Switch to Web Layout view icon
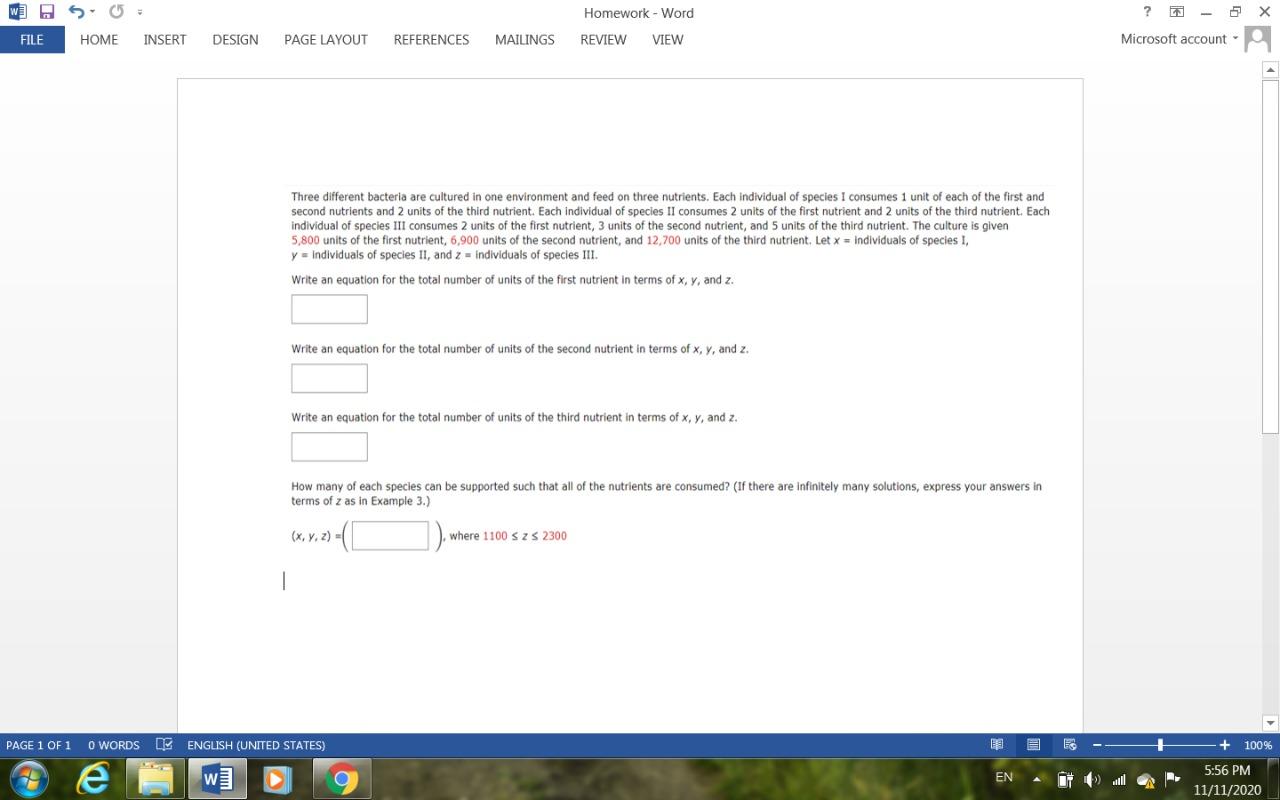Screen dimensions: 1280x800 1069,745
